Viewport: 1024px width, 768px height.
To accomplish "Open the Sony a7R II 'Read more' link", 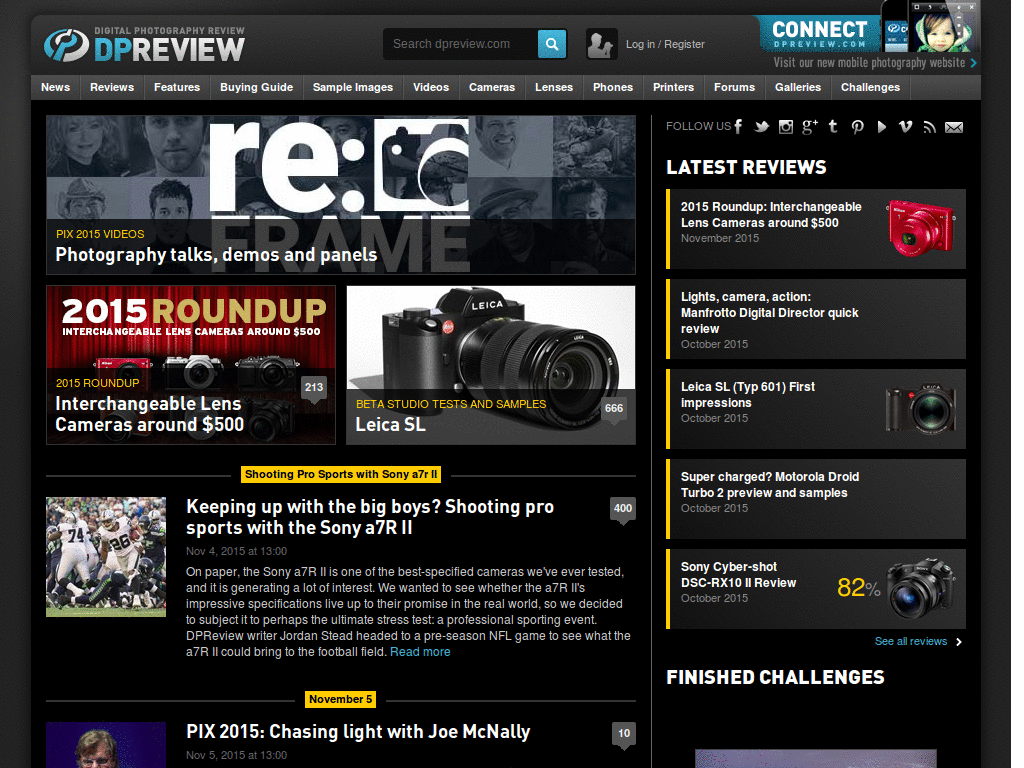I will [420, 650].
